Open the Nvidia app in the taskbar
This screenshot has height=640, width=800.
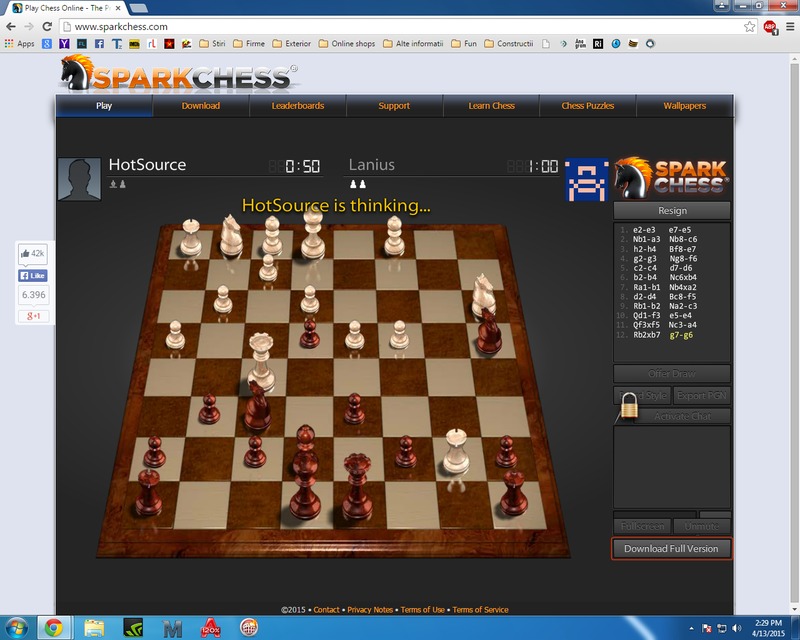click(133, 628)
